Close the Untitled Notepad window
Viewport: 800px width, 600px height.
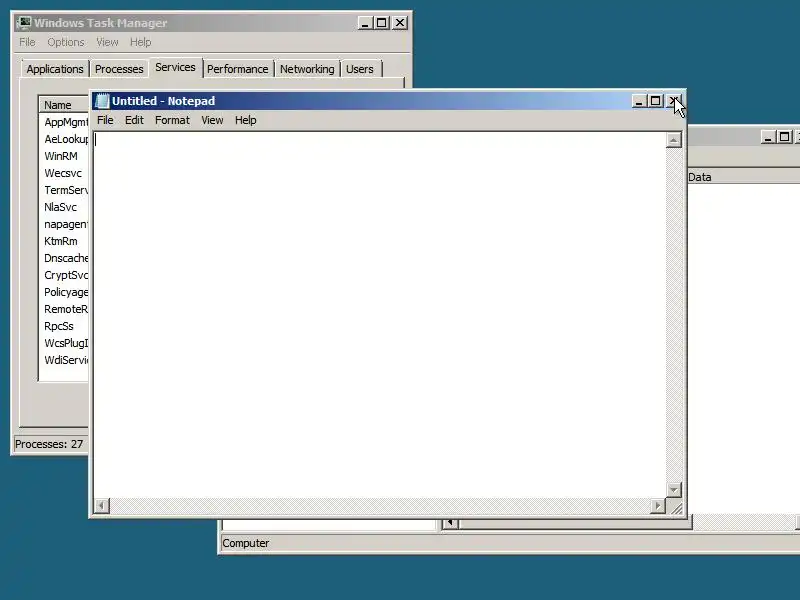673,101
